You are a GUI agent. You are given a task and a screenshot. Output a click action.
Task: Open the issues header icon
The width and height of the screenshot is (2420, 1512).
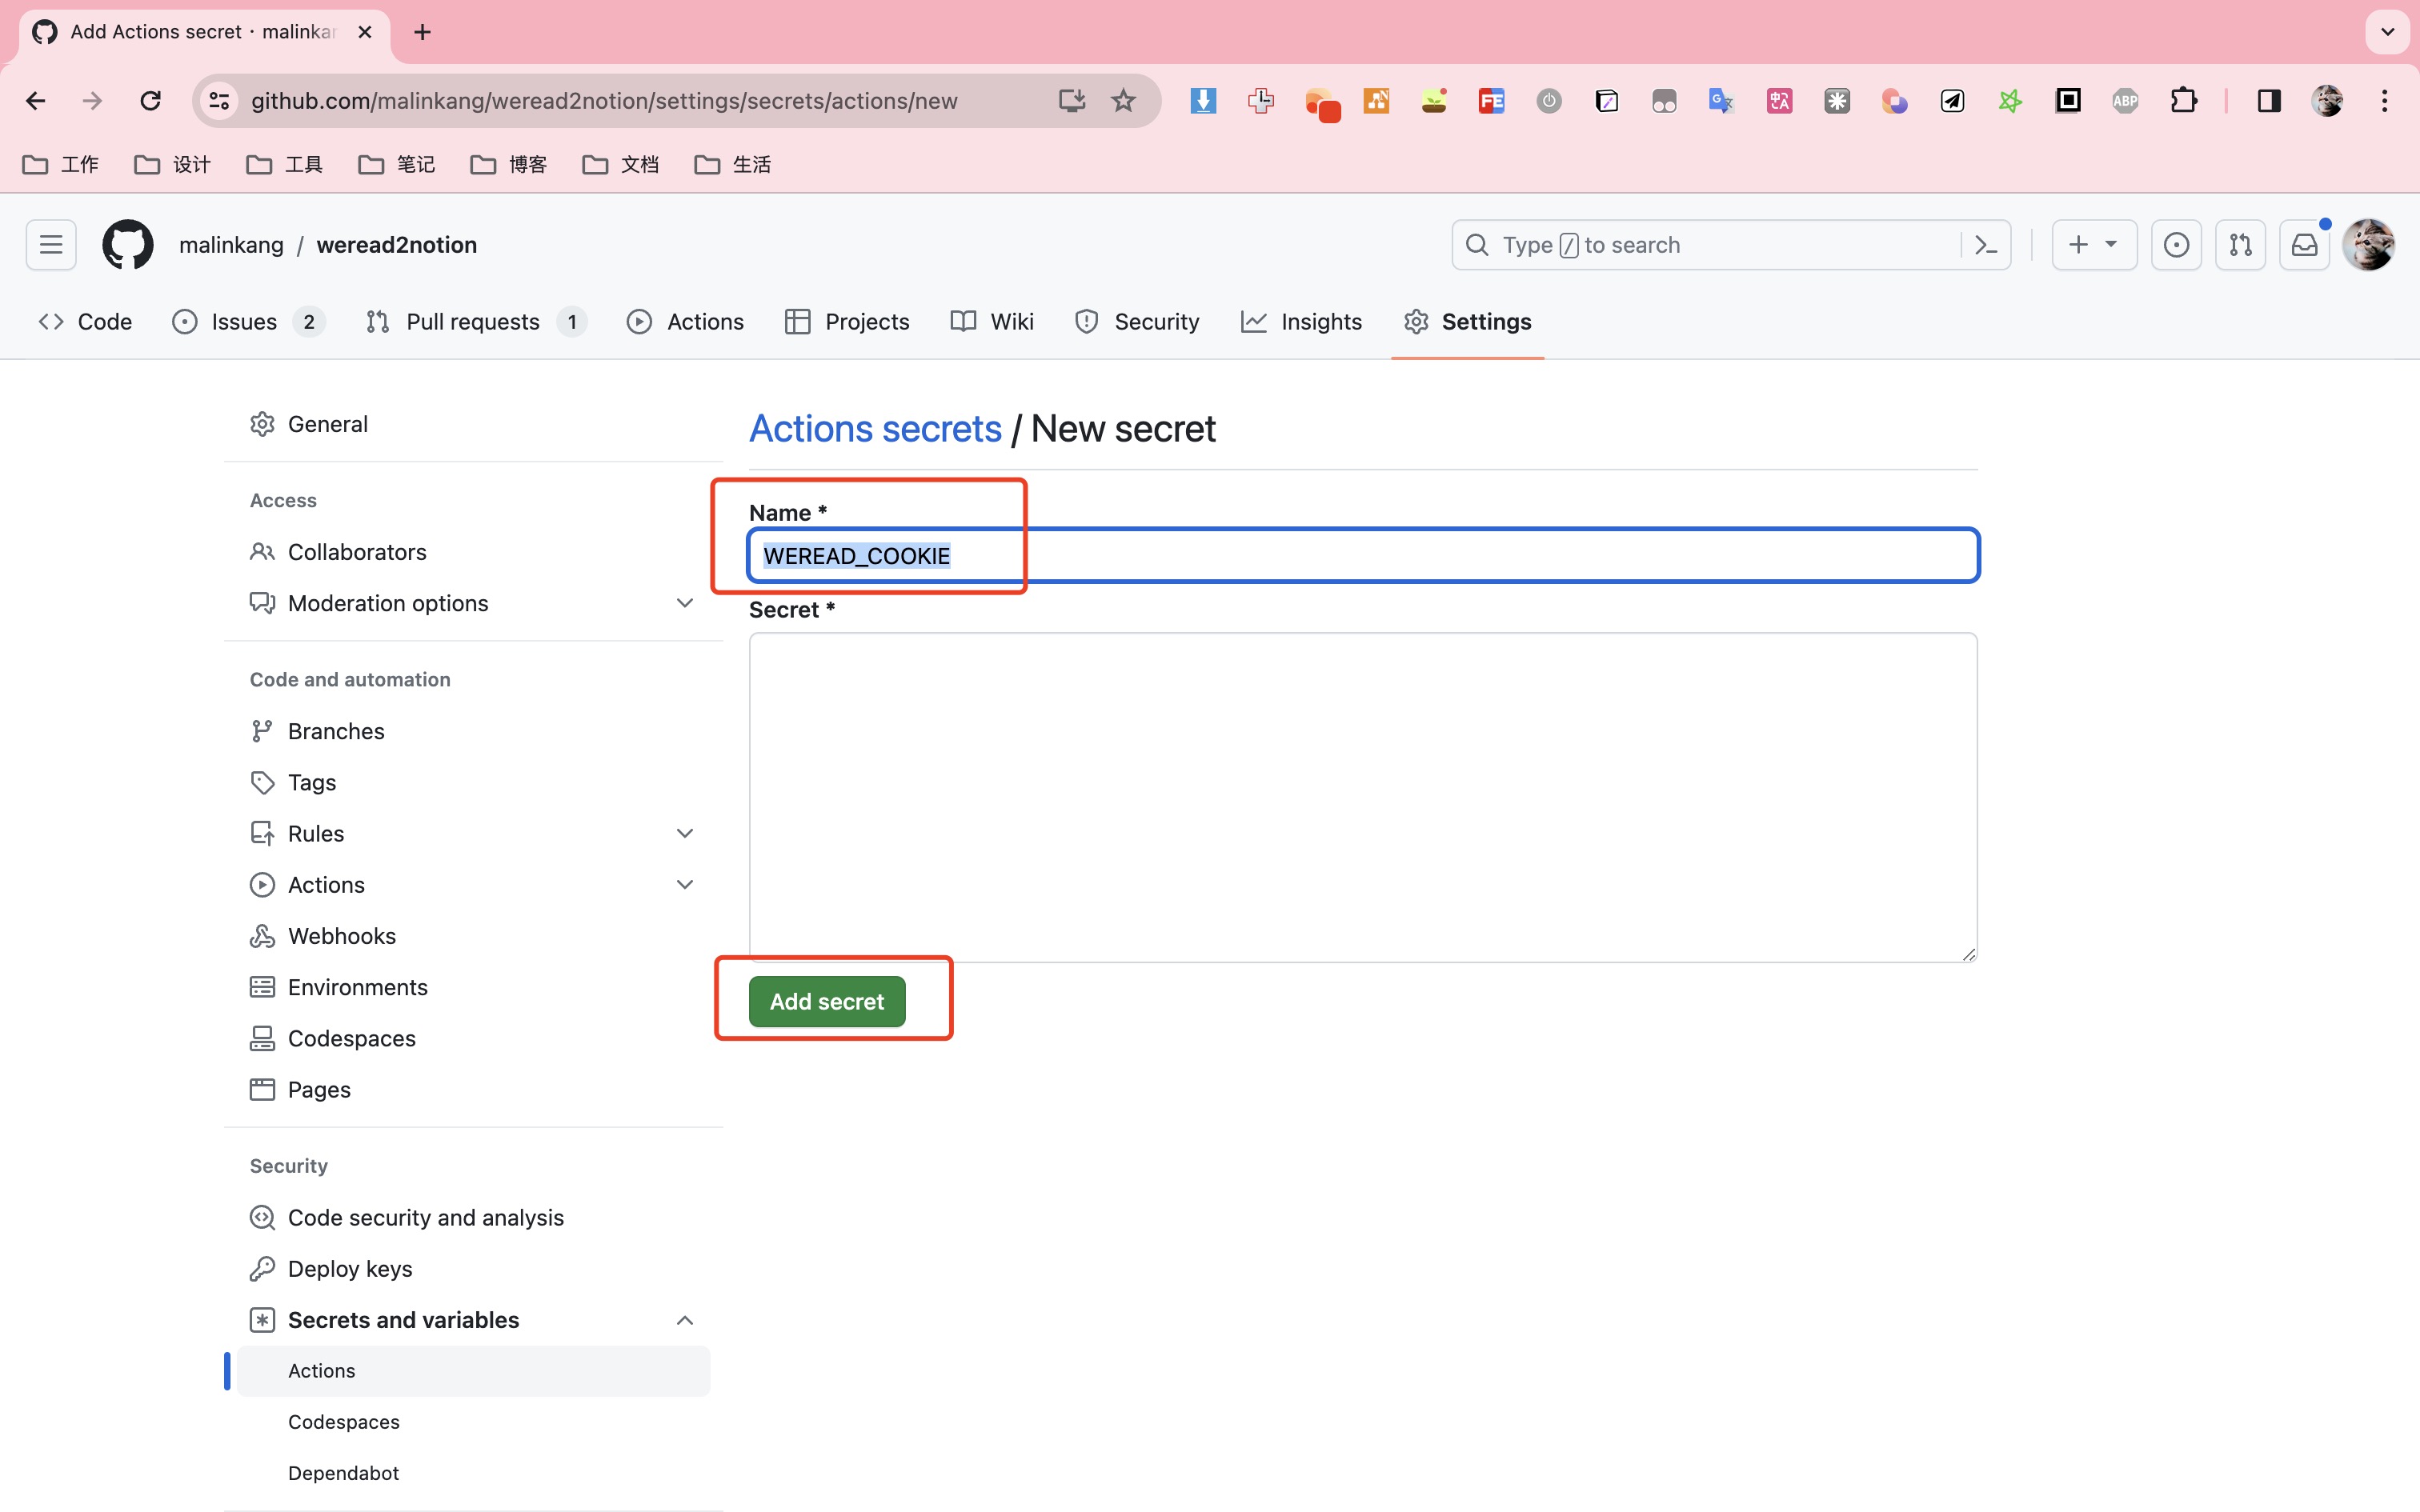pos(2176,245)
